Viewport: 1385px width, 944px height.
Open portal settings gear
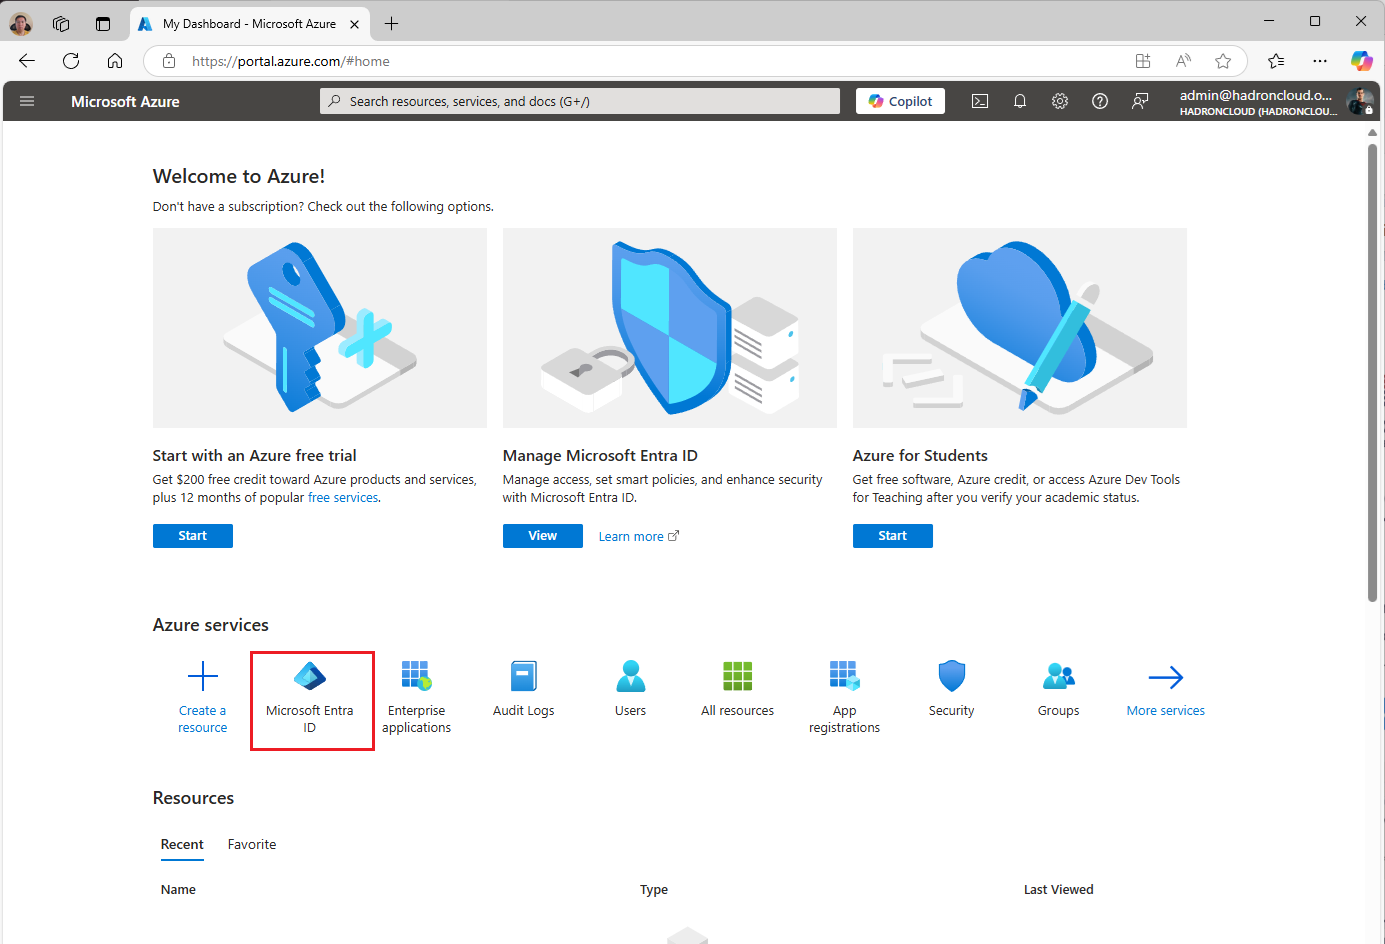[1060, 101]
